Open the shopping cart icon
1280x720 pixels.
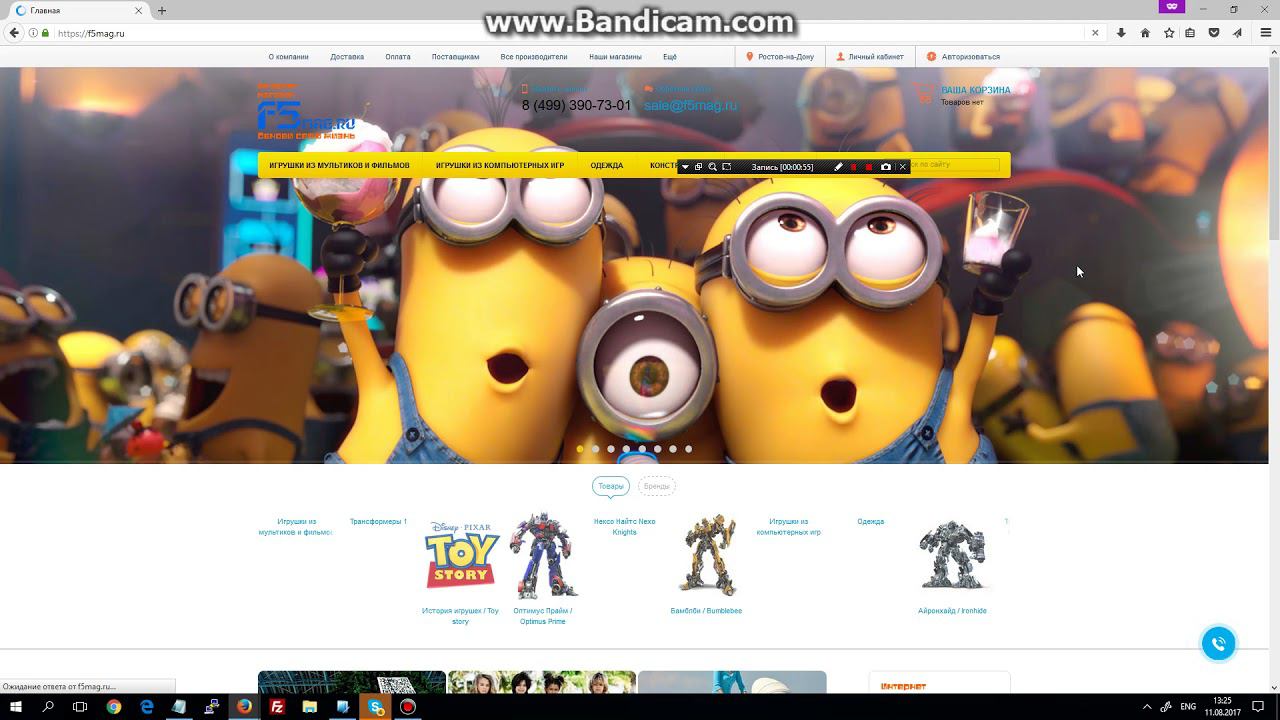pos(924,93)
